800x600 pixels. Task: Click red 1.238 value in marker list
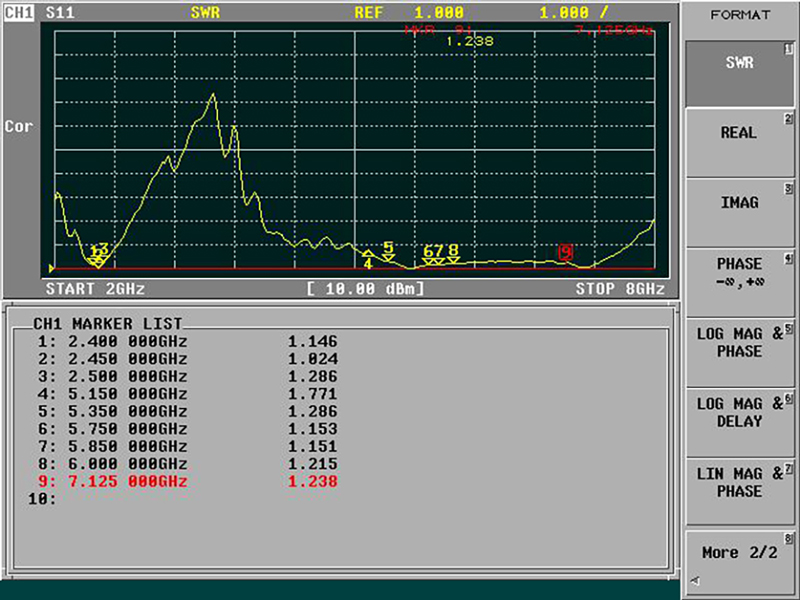pos(313,481)
